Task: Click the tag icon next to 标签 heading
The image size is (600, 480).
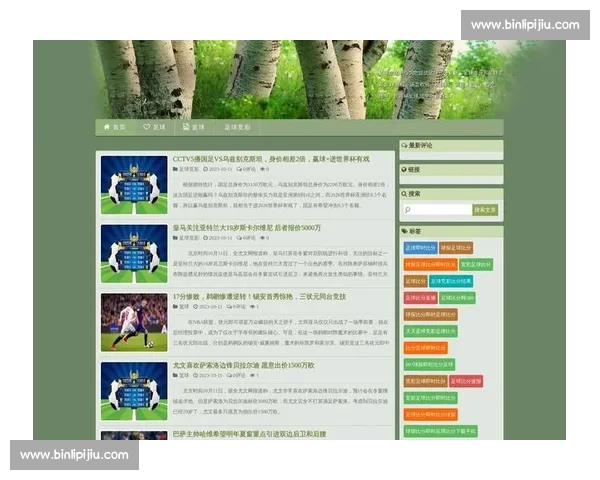Action: coord(404,231)
